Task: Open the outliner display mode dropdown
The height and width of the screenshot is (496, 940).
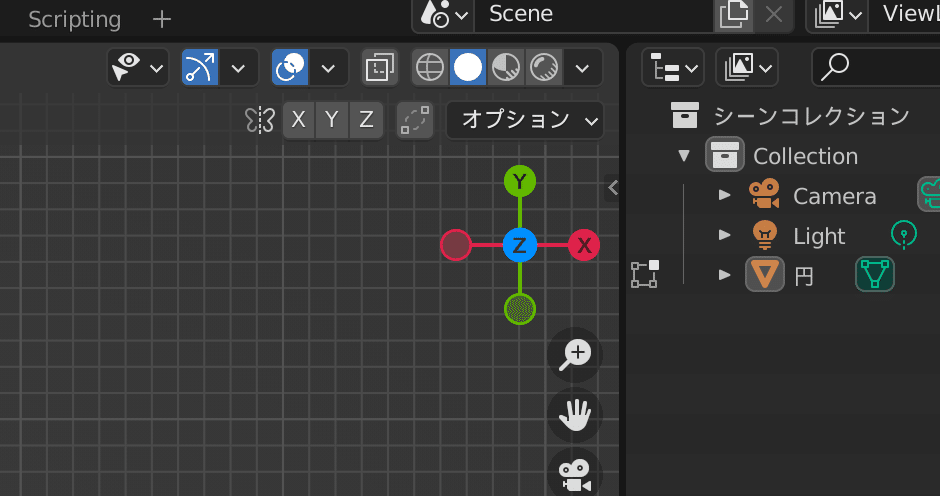Action: tap(747, 67)
